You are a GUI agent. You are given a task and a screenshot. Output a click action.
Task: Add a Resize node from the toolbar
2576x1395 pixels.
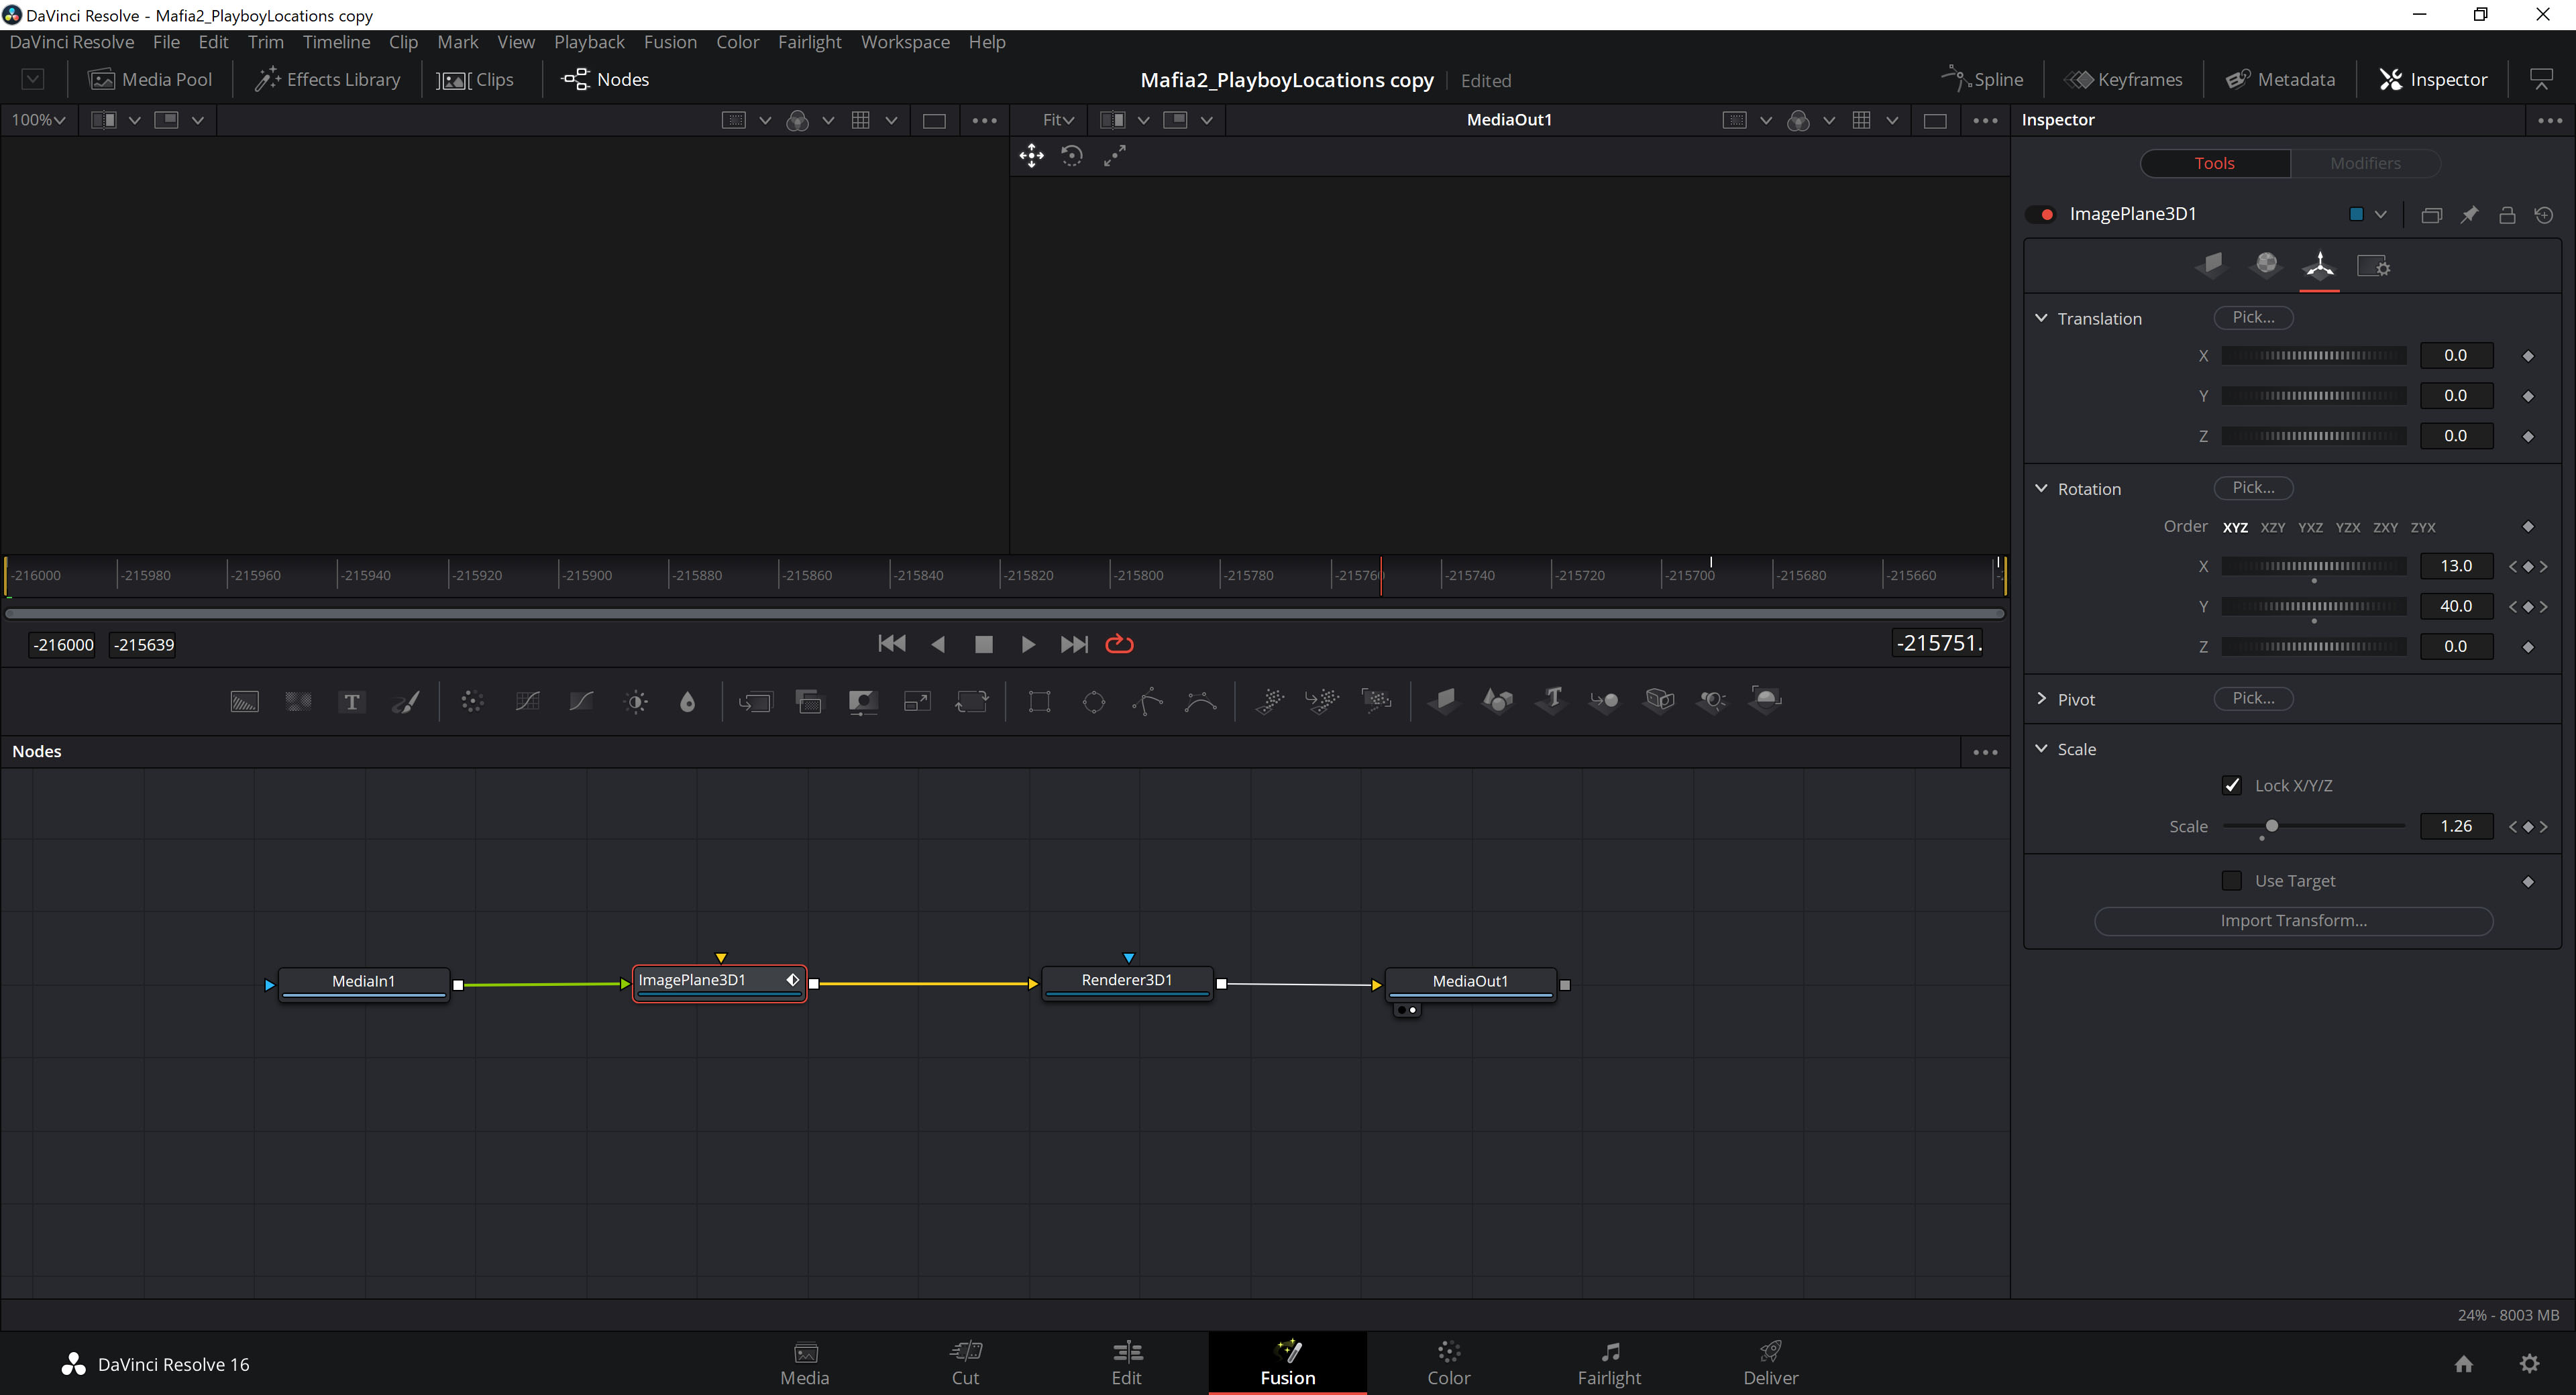click(x=917, y=702)
